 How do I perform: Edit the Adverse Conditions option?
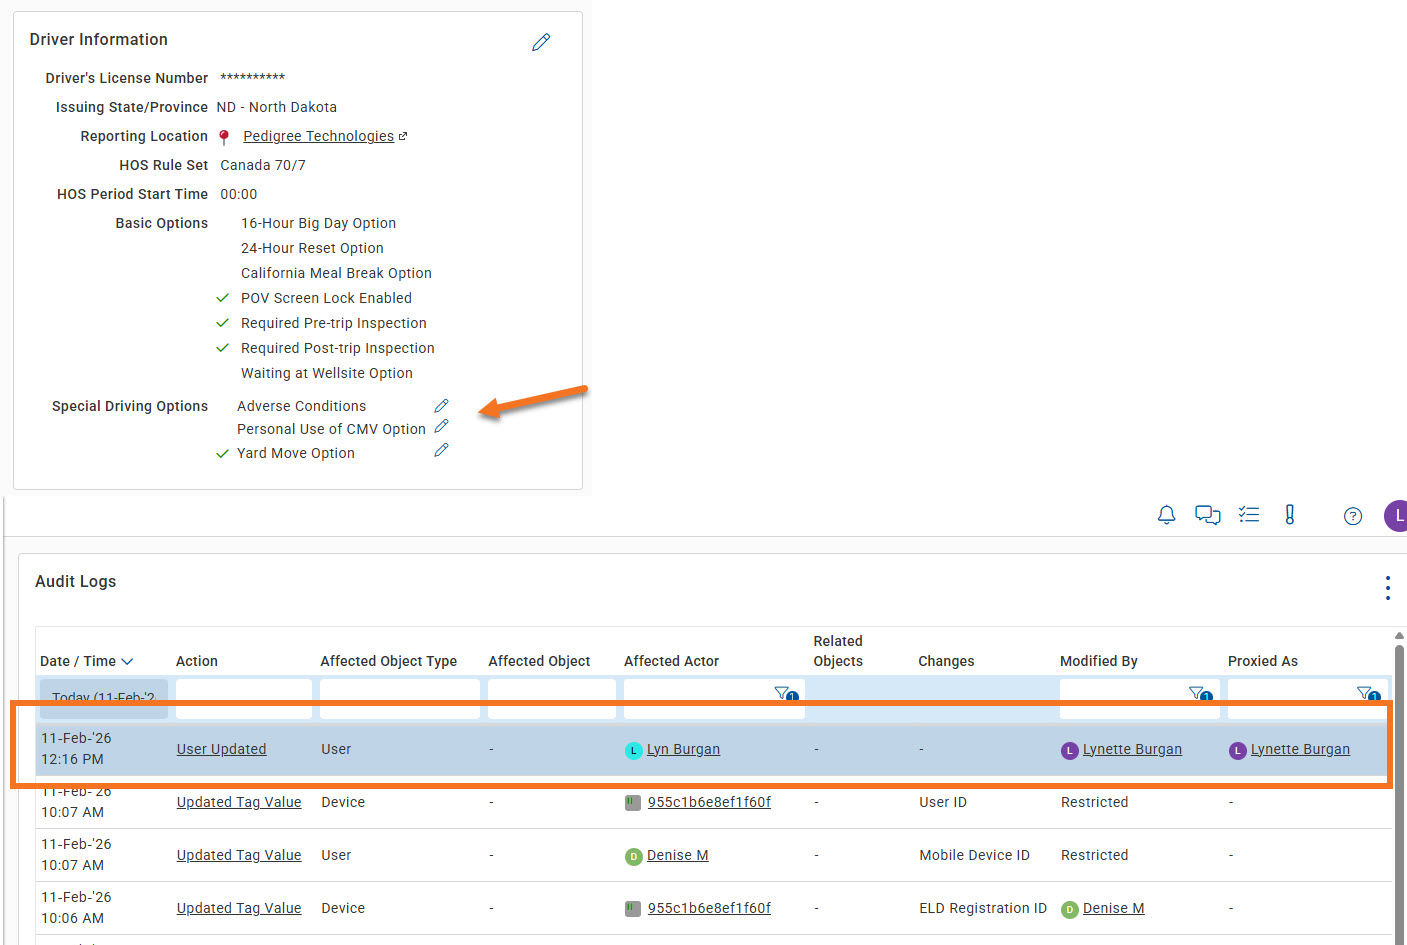click(441, 406)
